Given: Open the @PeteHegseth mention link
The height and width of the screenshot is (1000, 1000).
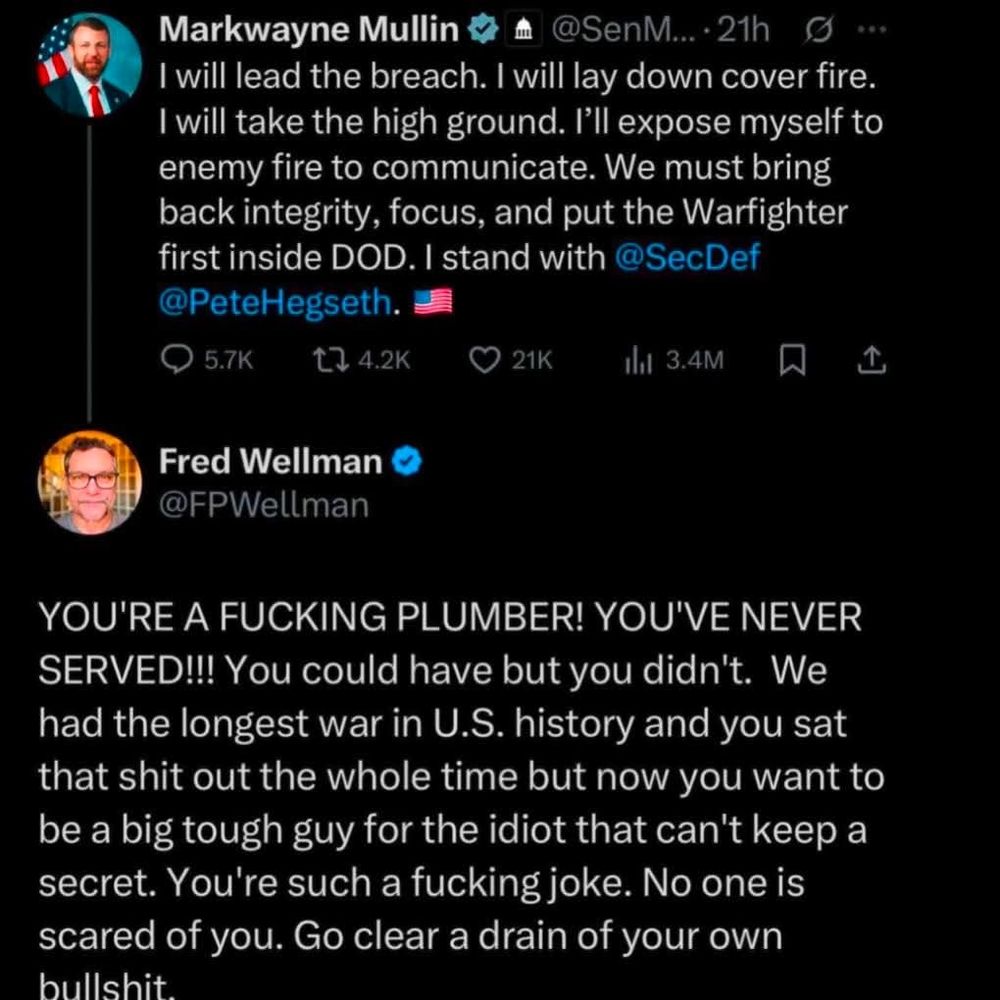Looking at the screenshot, I should [x=274, y=303].
